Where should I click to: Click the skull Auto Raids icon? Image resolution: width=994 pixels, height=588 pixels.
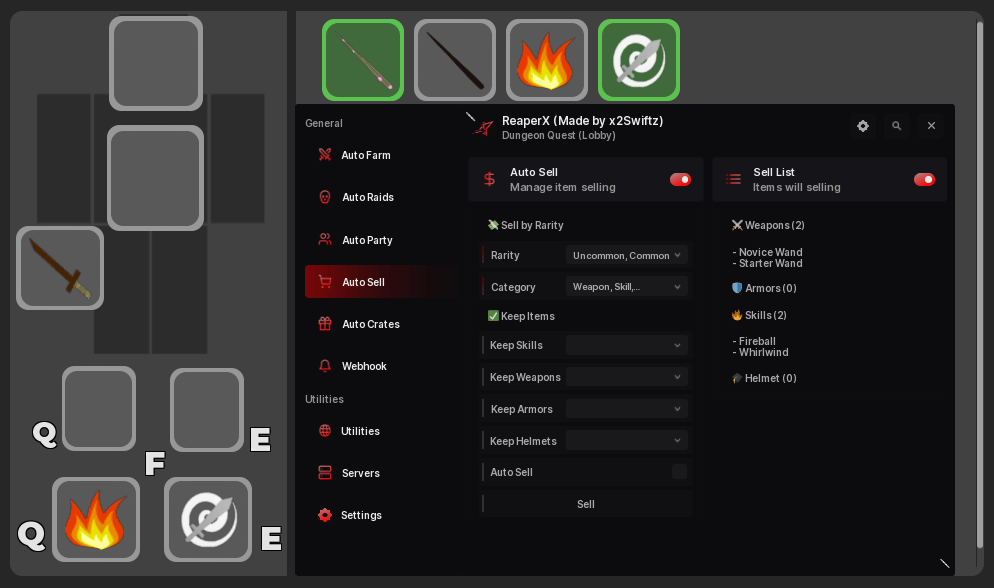coord(325,197)
